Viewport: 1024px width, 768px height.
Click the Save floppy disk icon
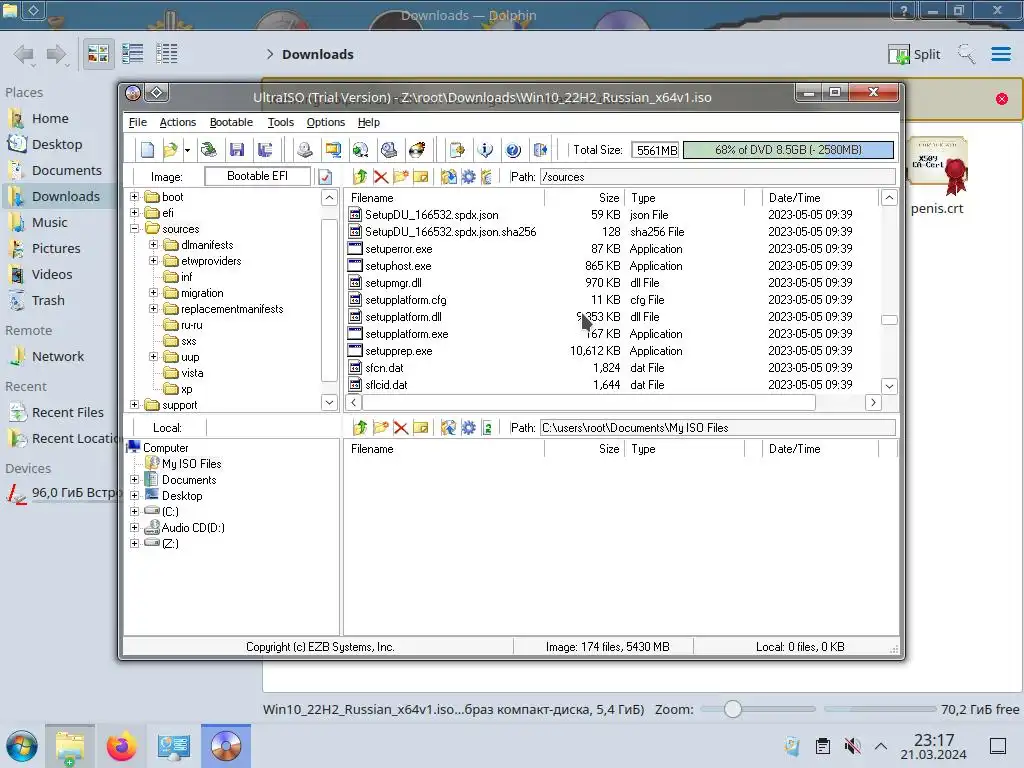pos(237,150)
